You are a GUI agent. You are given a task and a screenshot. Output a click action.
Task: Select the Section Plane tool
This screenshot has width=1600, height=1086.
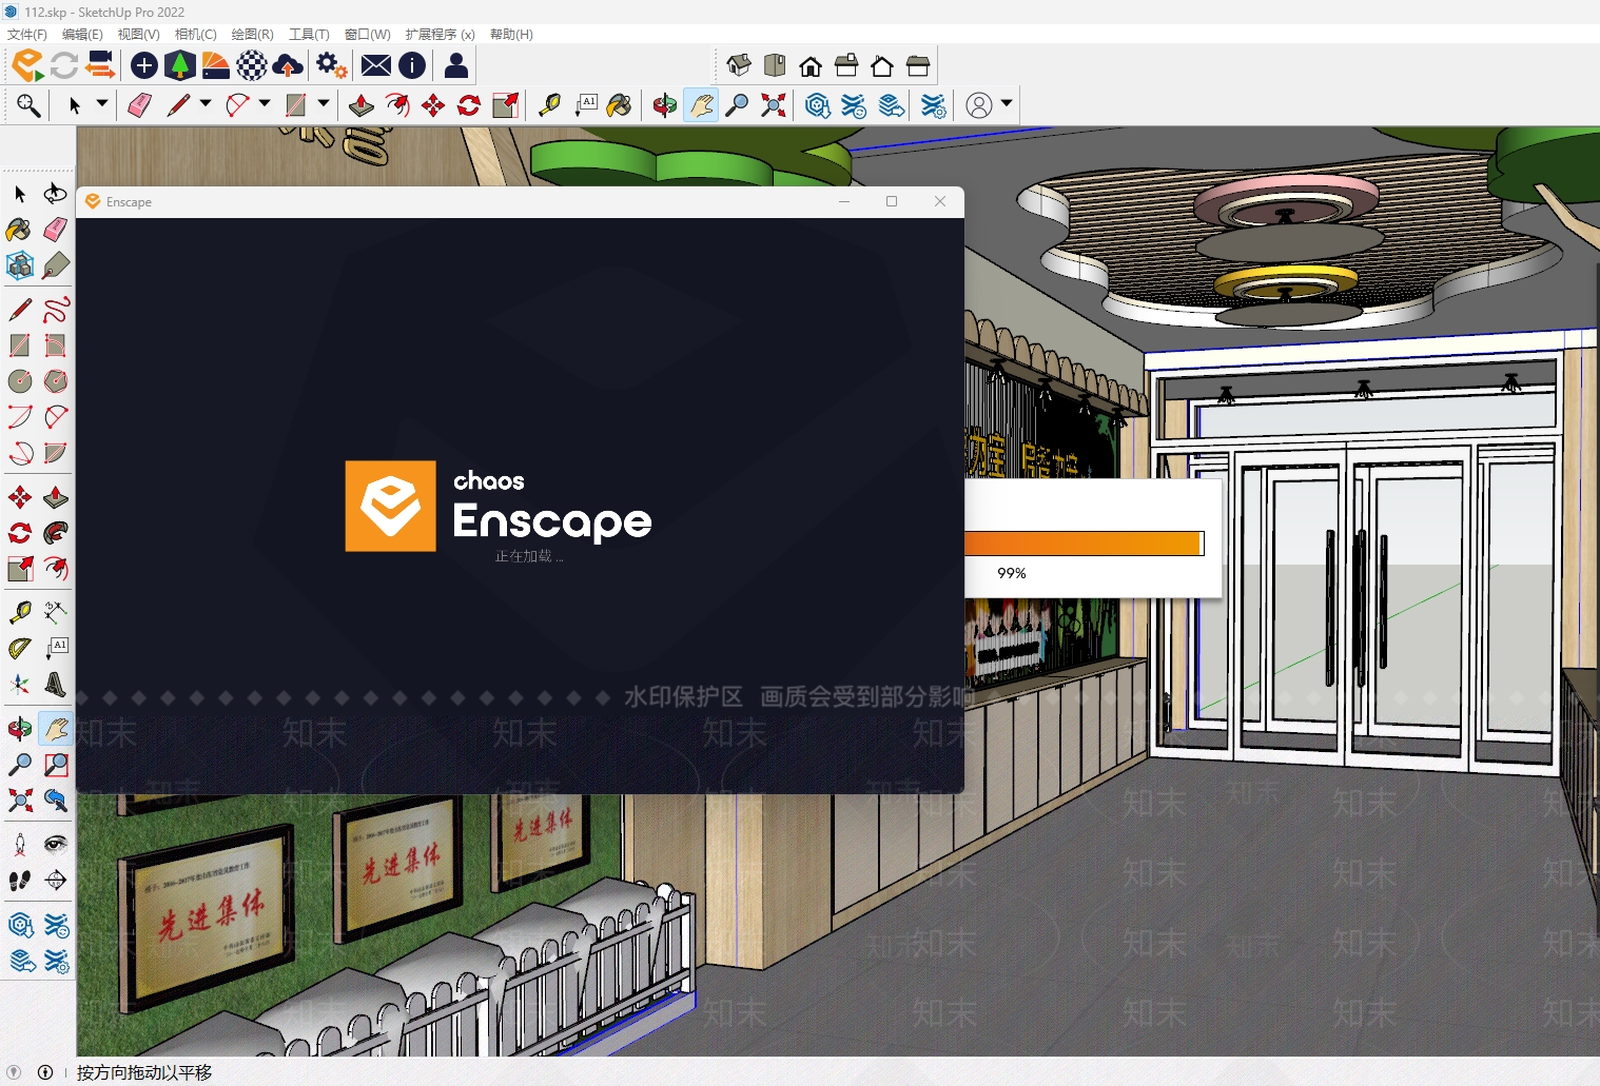[x=56, y=880]
